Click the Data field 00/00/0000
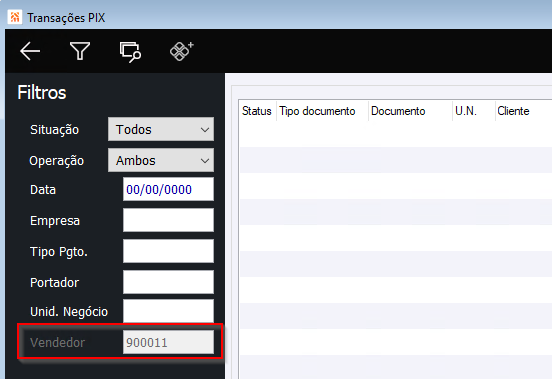 (168, 189)
